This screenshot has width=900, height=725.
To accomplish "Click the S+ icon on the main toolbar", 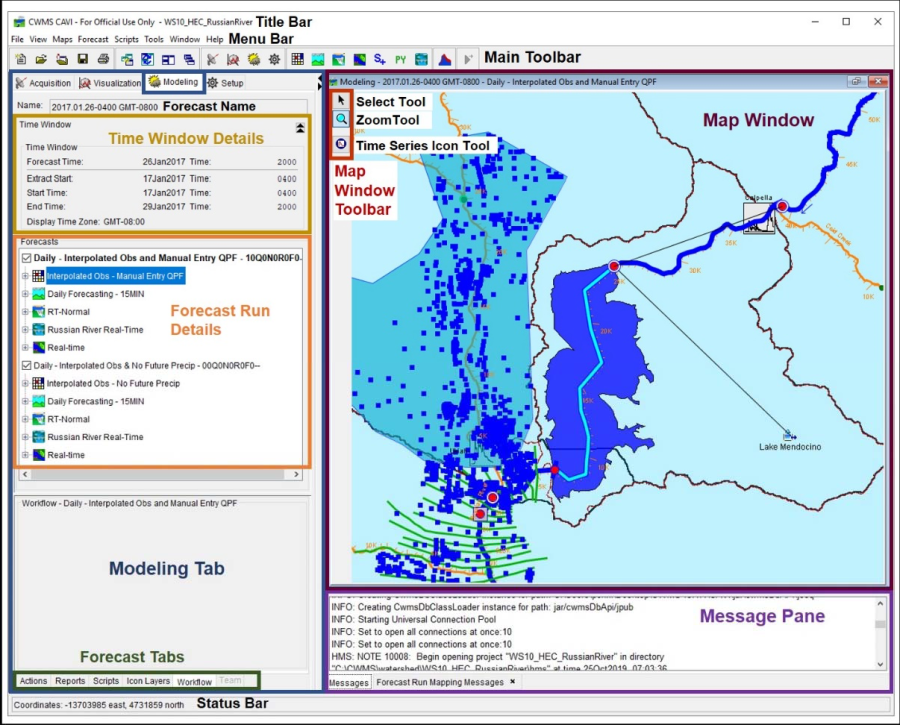I will click(x=381, y=57).
